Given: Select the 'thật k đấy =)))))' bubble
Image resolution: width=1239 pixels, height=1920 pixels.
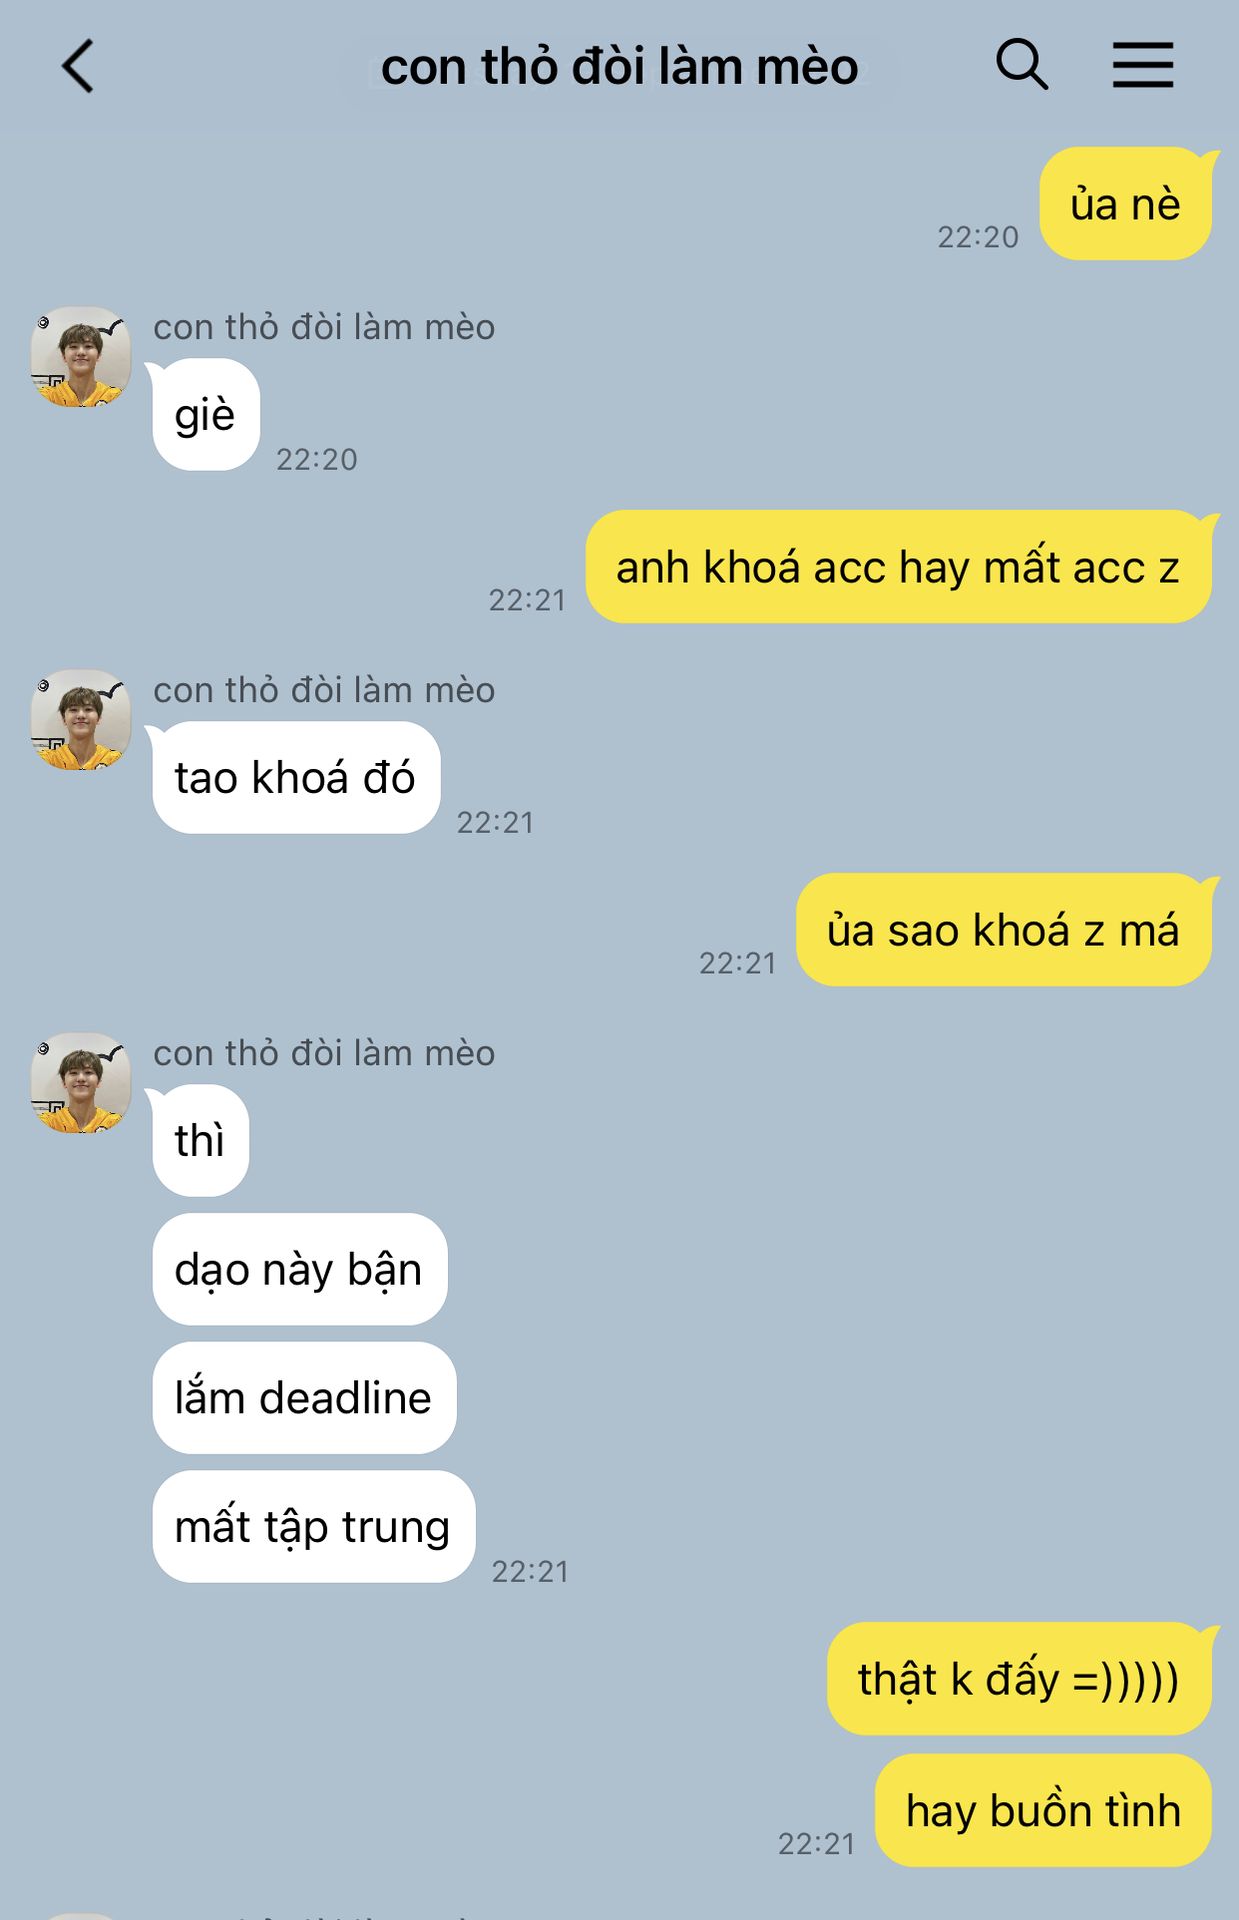Looking at the screenshot, I should 1019,1679.
